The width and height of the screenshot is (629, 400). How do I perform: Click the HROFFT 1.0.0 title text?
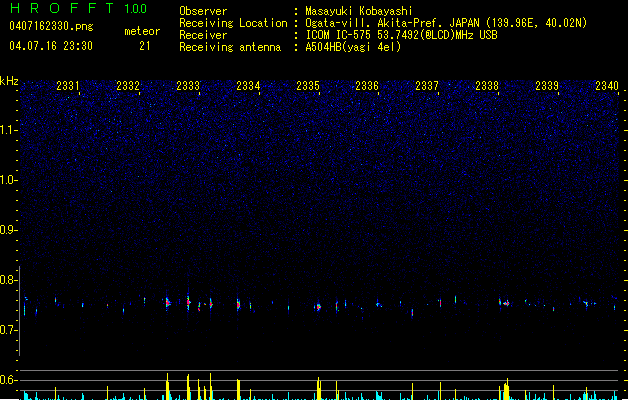point(78,8)
